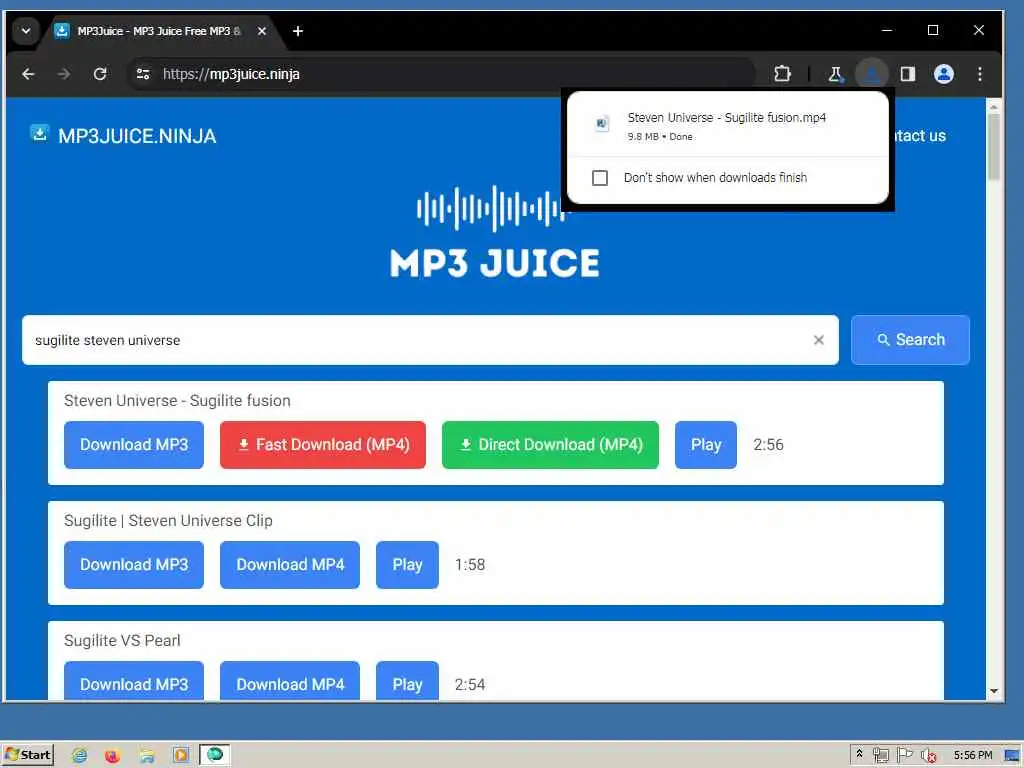Click the scrollbar down arrow
Image resolution: width=1024 pixels, height=768 pixels.
tap(994, 691)
